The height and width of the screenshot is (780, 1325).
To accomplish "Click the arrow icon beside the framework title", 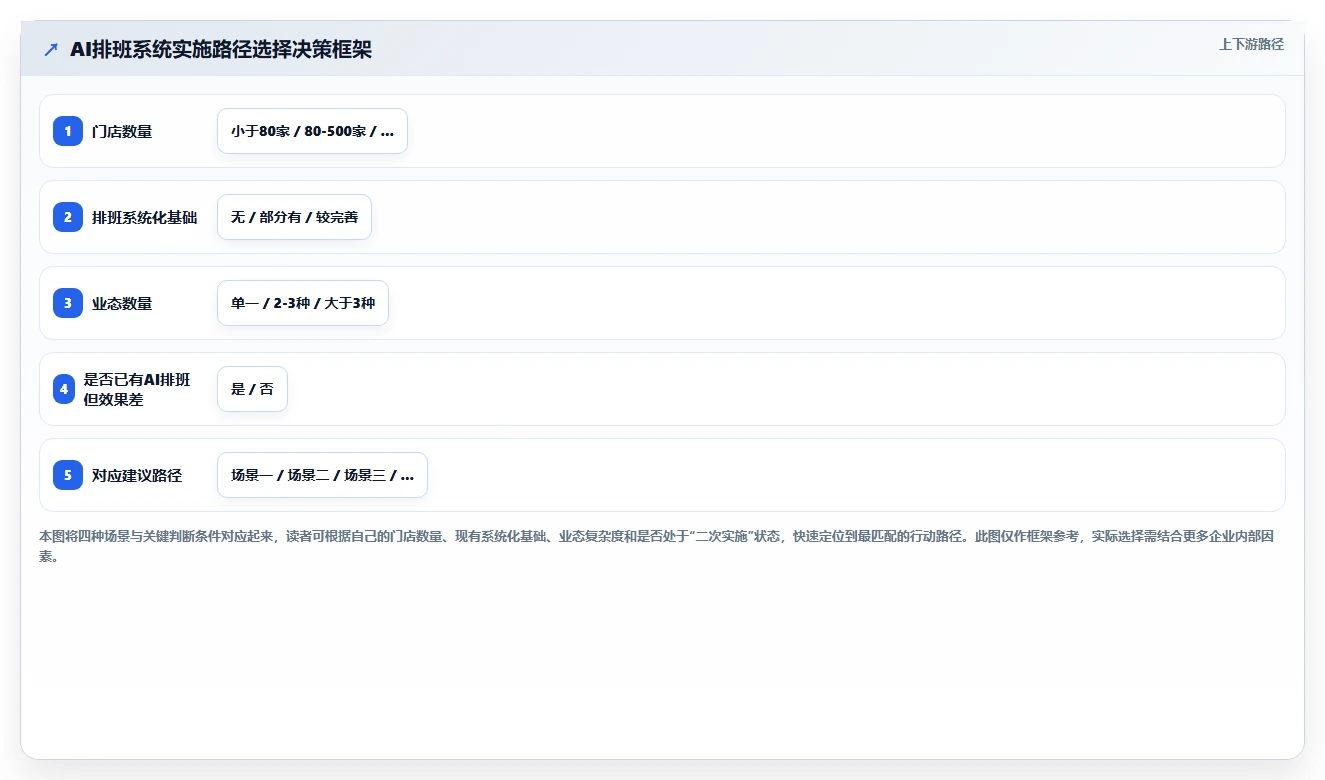I will pos(51,49).
